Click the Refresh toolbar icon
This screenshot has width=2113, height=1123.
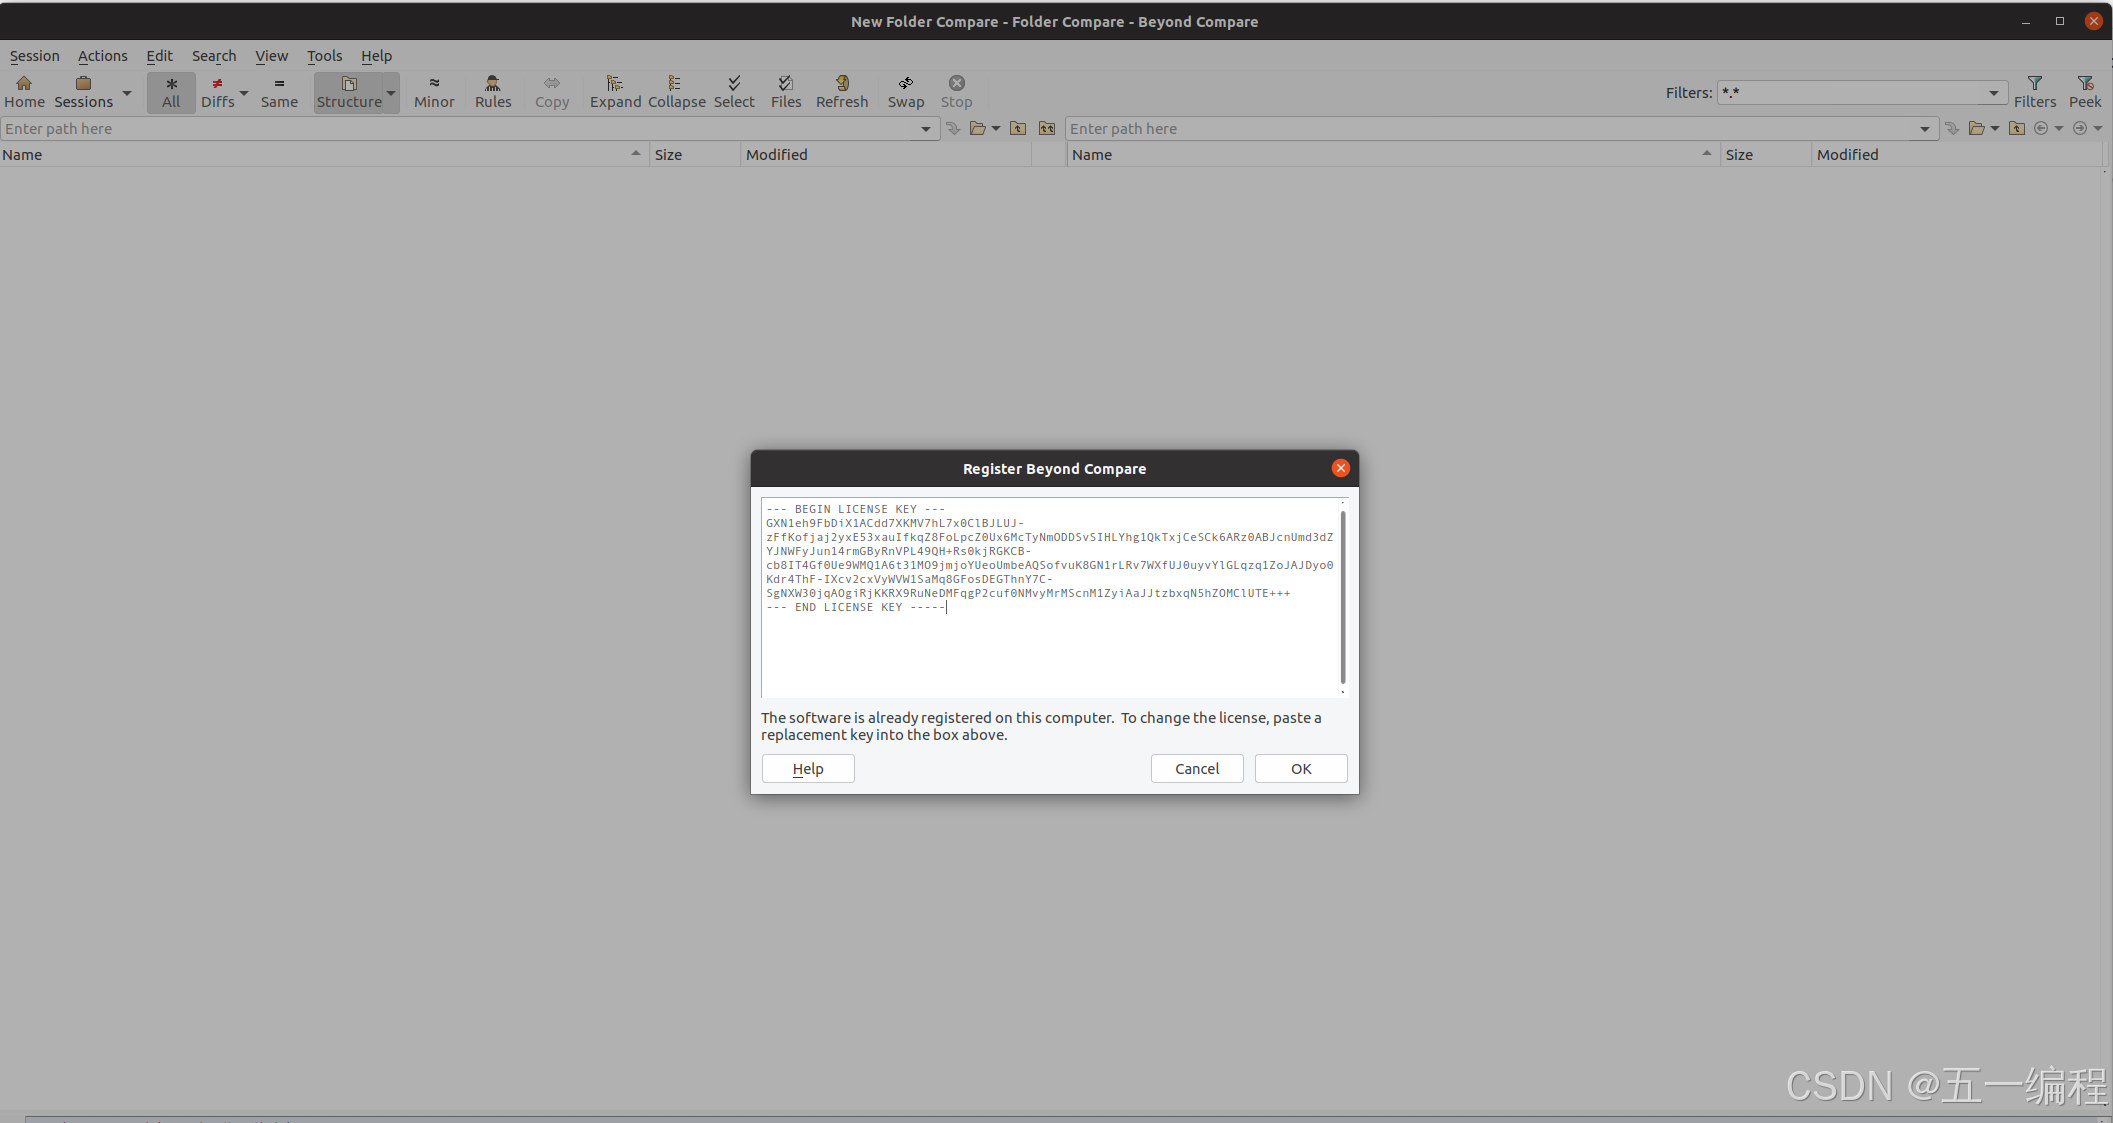(x=842, y=92)
